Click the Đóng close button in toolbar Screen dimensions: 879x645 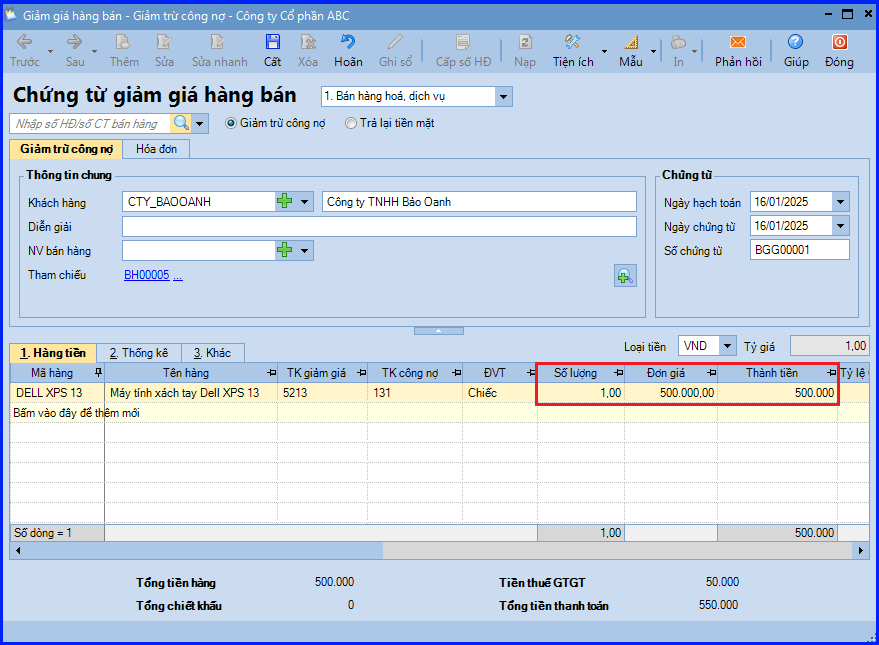[839, 51]
